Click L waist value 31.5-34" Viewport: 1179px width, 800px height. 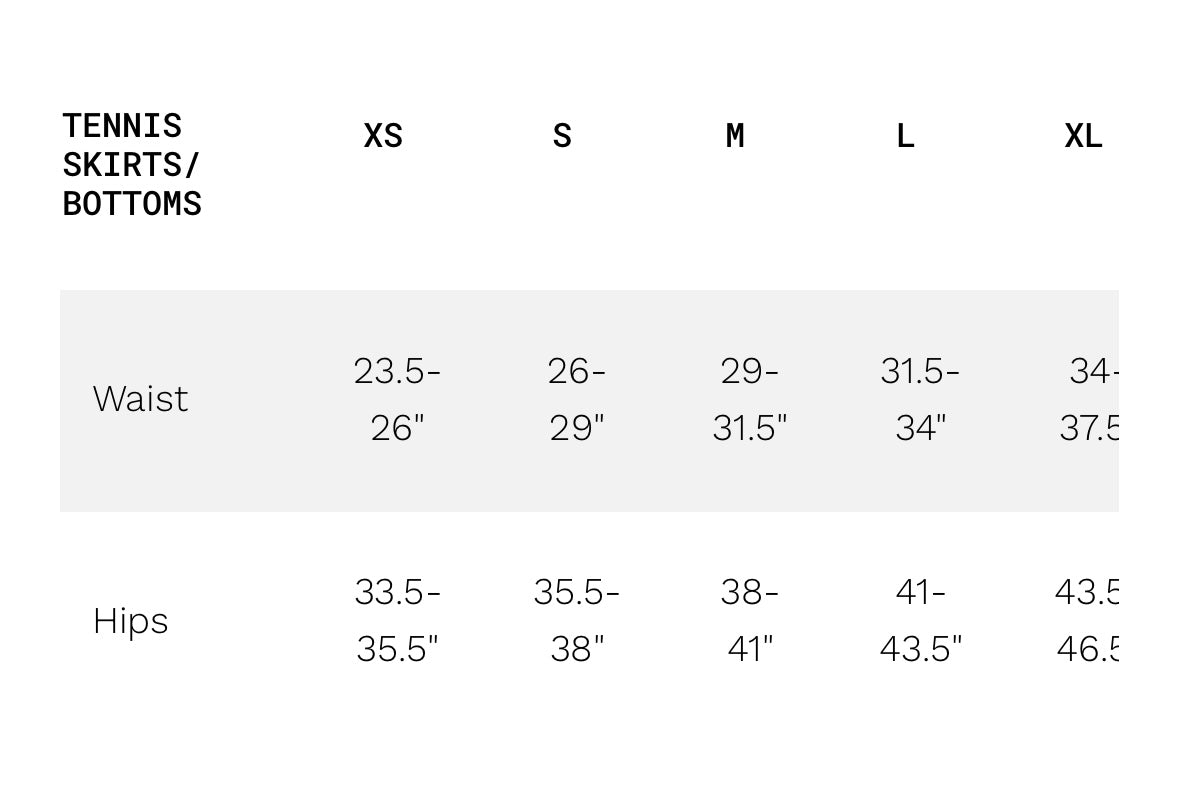(x=920, y=399)
